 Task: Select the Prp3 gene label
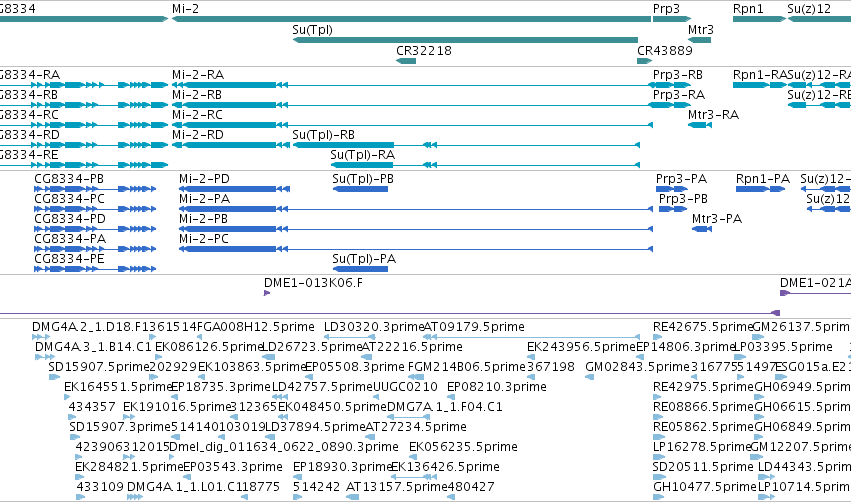pyautogui.click(x=666, y=9)
